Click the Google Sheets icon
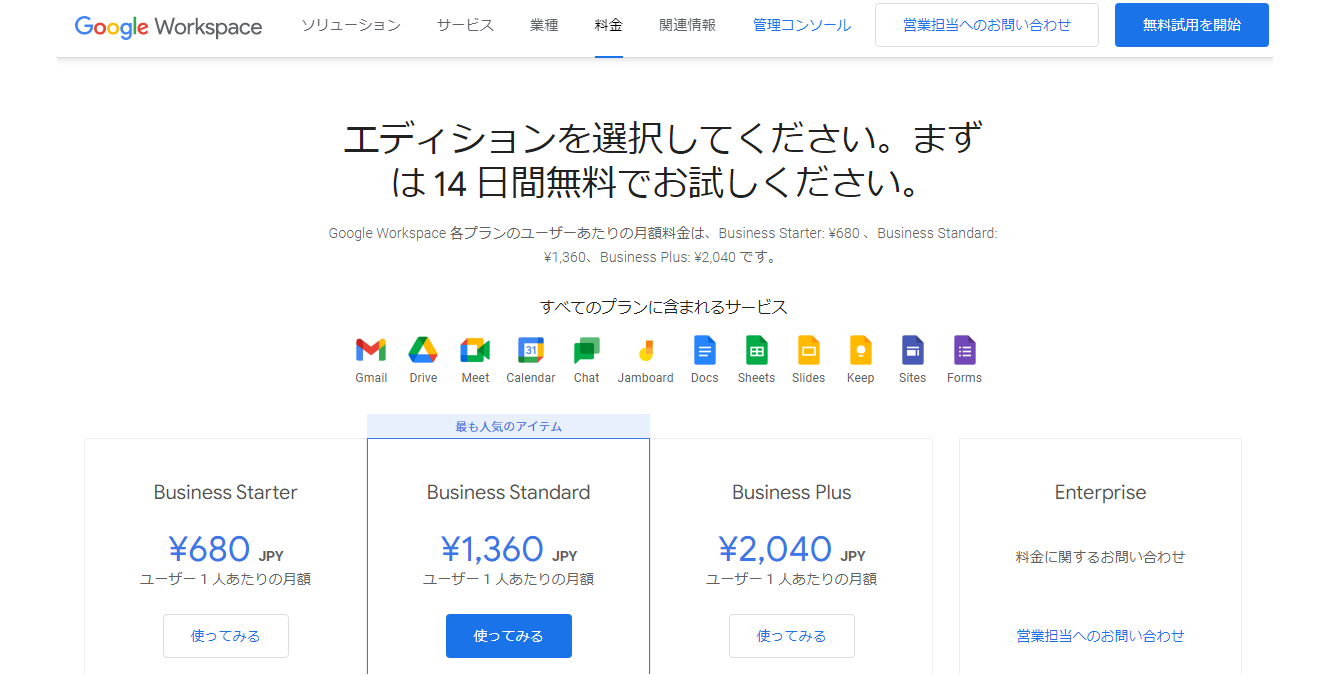Image resolution: width=1344 pixels, height=676 pixels. click(756, 350)
